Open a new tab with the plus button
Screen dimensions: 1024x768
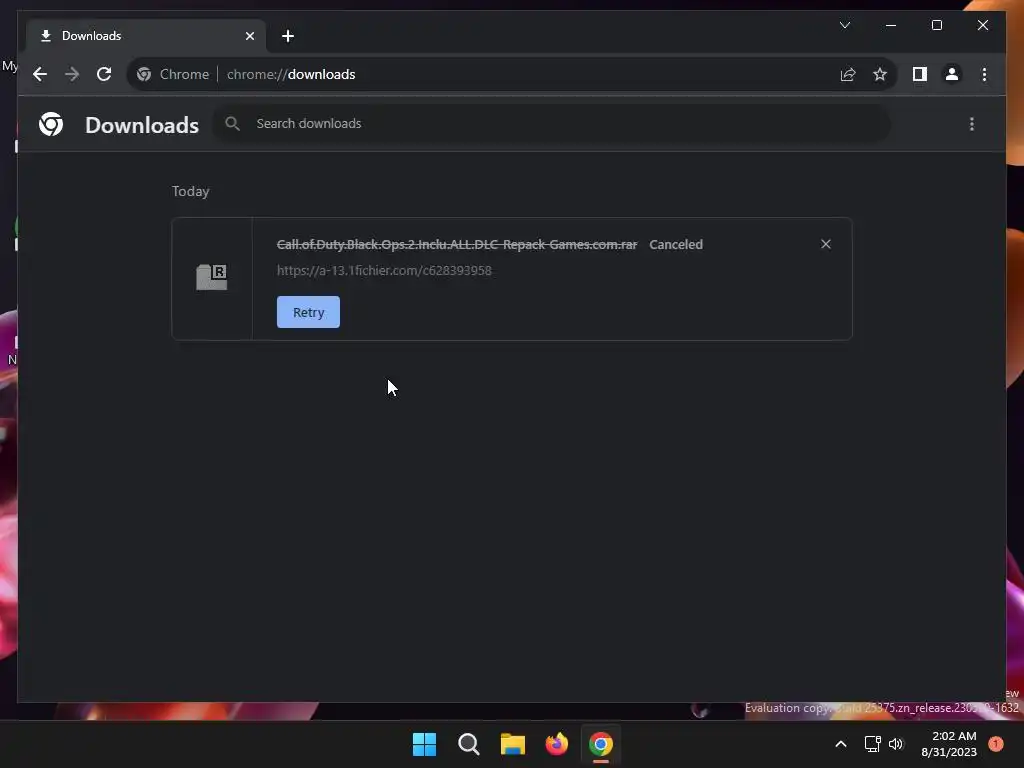[288, 36]
